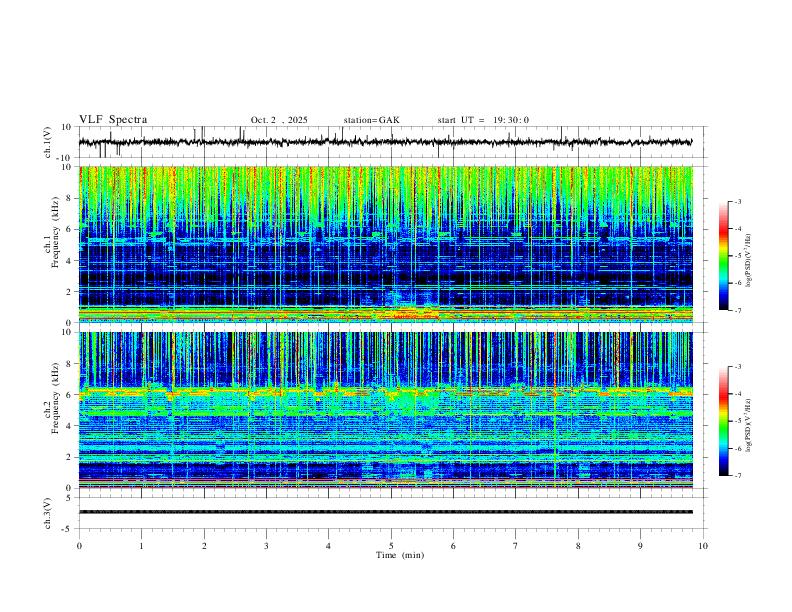Click time axis tick label "1"
The width and height of the screenshot is (792, 612).
[141, 546]
